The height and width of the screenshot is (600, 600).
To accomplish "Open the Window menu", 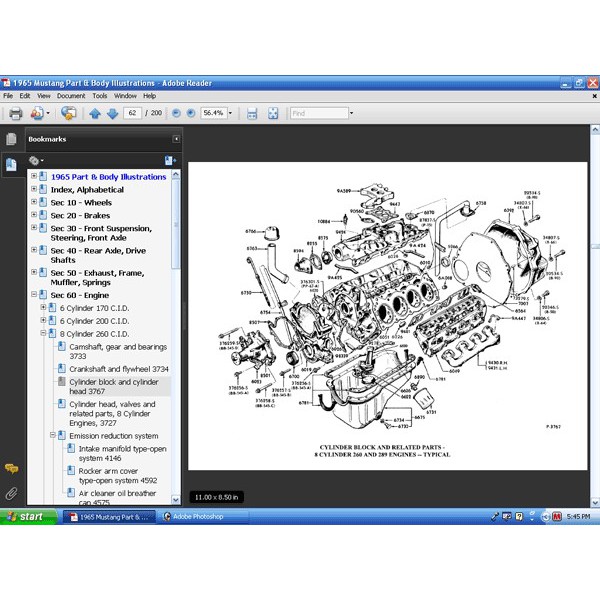I will click(125, 96).
